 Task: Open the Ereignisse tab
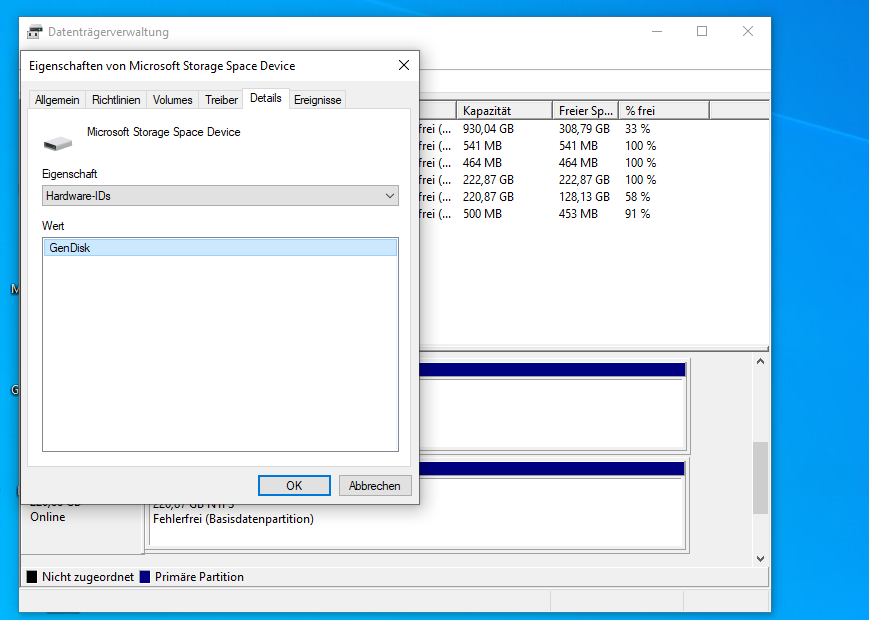click(318, 100)
